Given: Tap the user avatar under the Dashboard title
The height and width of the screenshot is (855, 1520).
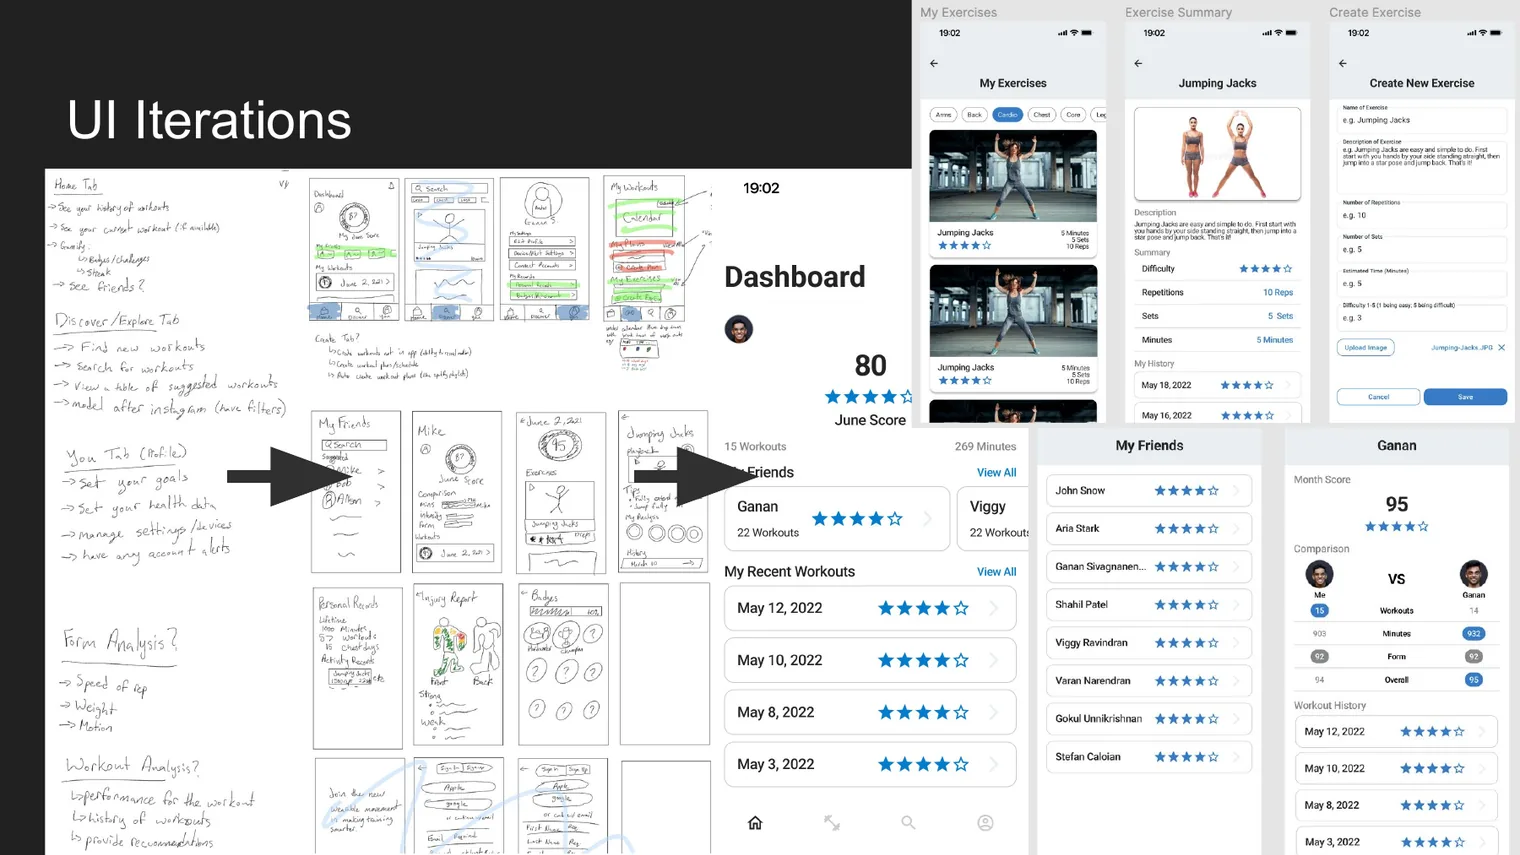Looking at the screenshot, I should click(x=739, y=329).
